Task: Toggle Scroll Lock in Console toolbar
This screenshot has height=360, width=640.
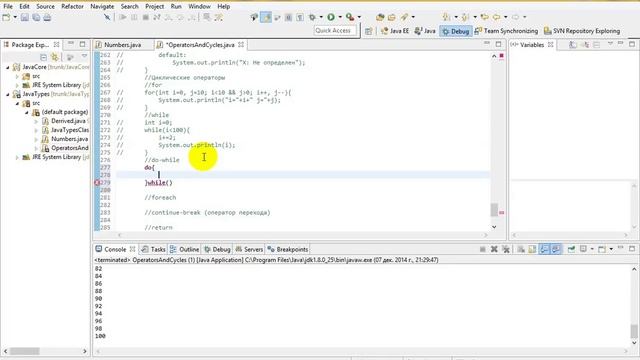Action: tap(532, 249)
